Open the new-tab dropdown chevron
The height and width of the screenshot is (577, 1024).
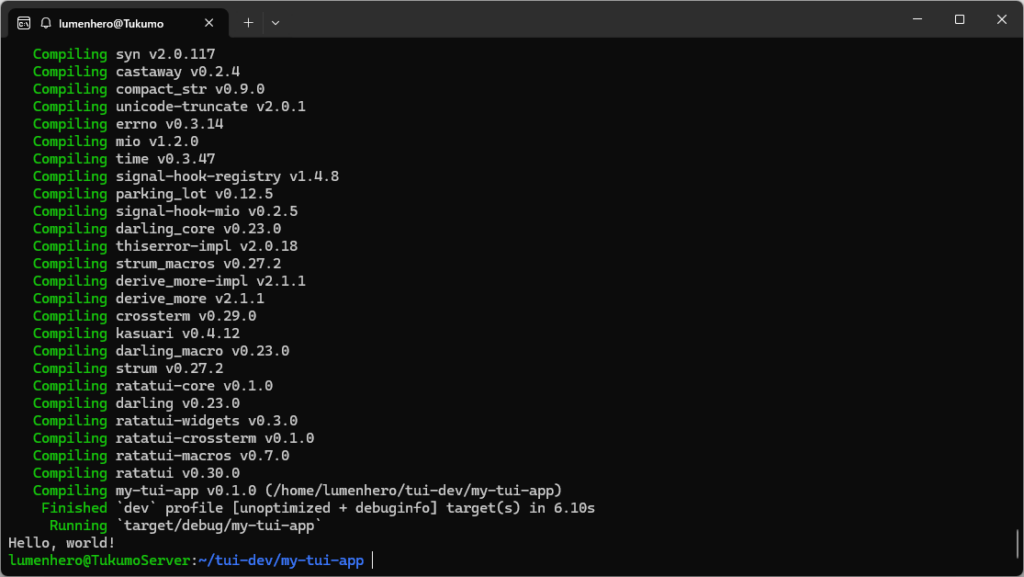tap(275, 21)
